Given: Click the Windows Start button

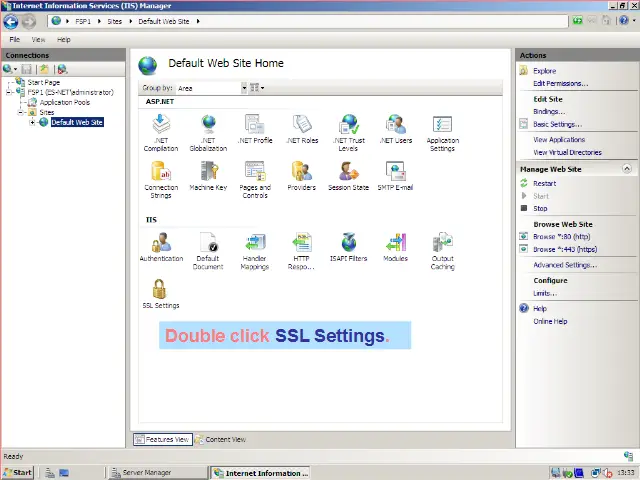Looking at the screenshot, I should [17, 473].
